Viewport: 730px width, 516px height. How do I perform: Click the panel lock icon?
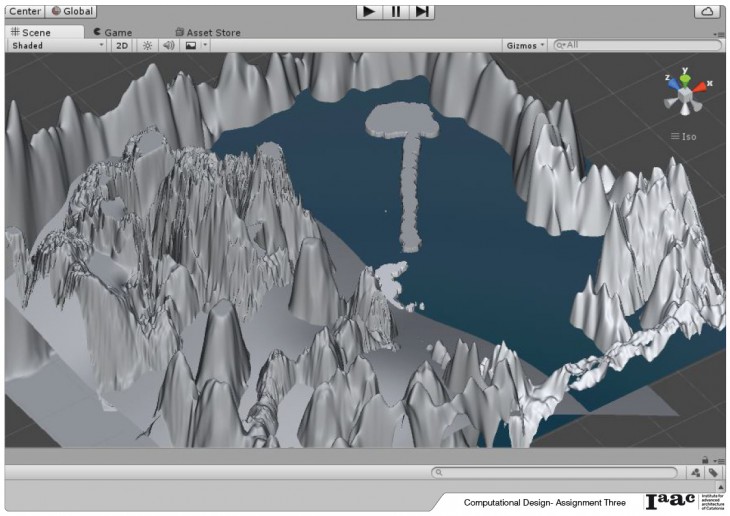706,459
